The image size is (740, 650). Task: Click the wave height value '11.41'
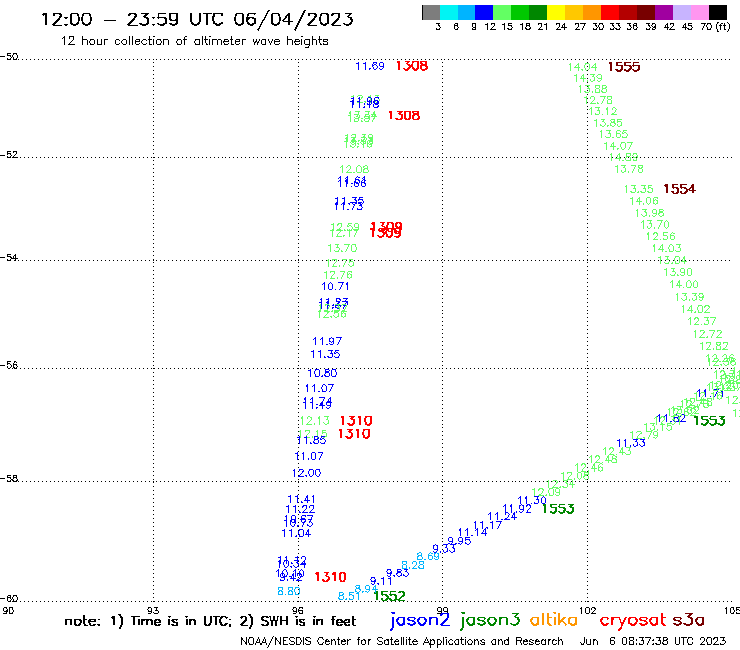pyautogui.click(x=302, y=499)
